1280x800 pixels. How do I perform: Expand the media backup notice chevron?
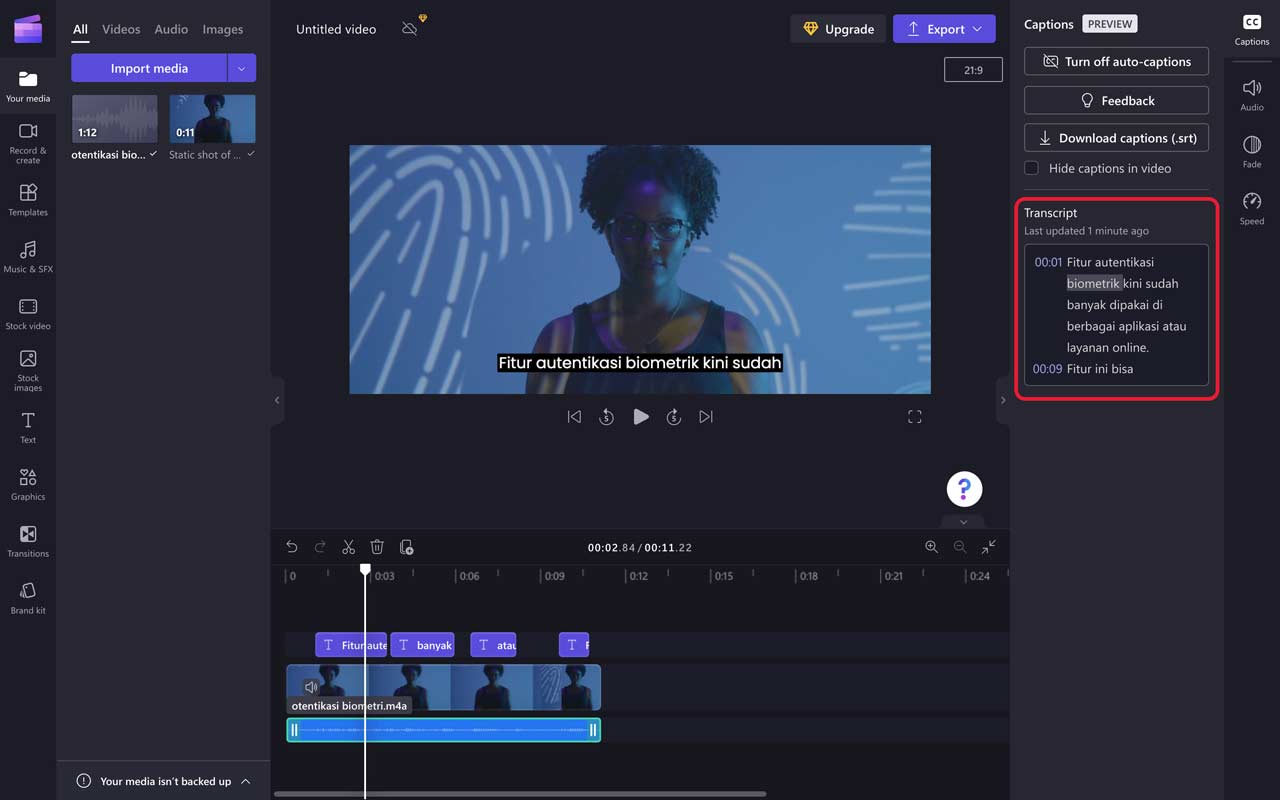point(246,781)
